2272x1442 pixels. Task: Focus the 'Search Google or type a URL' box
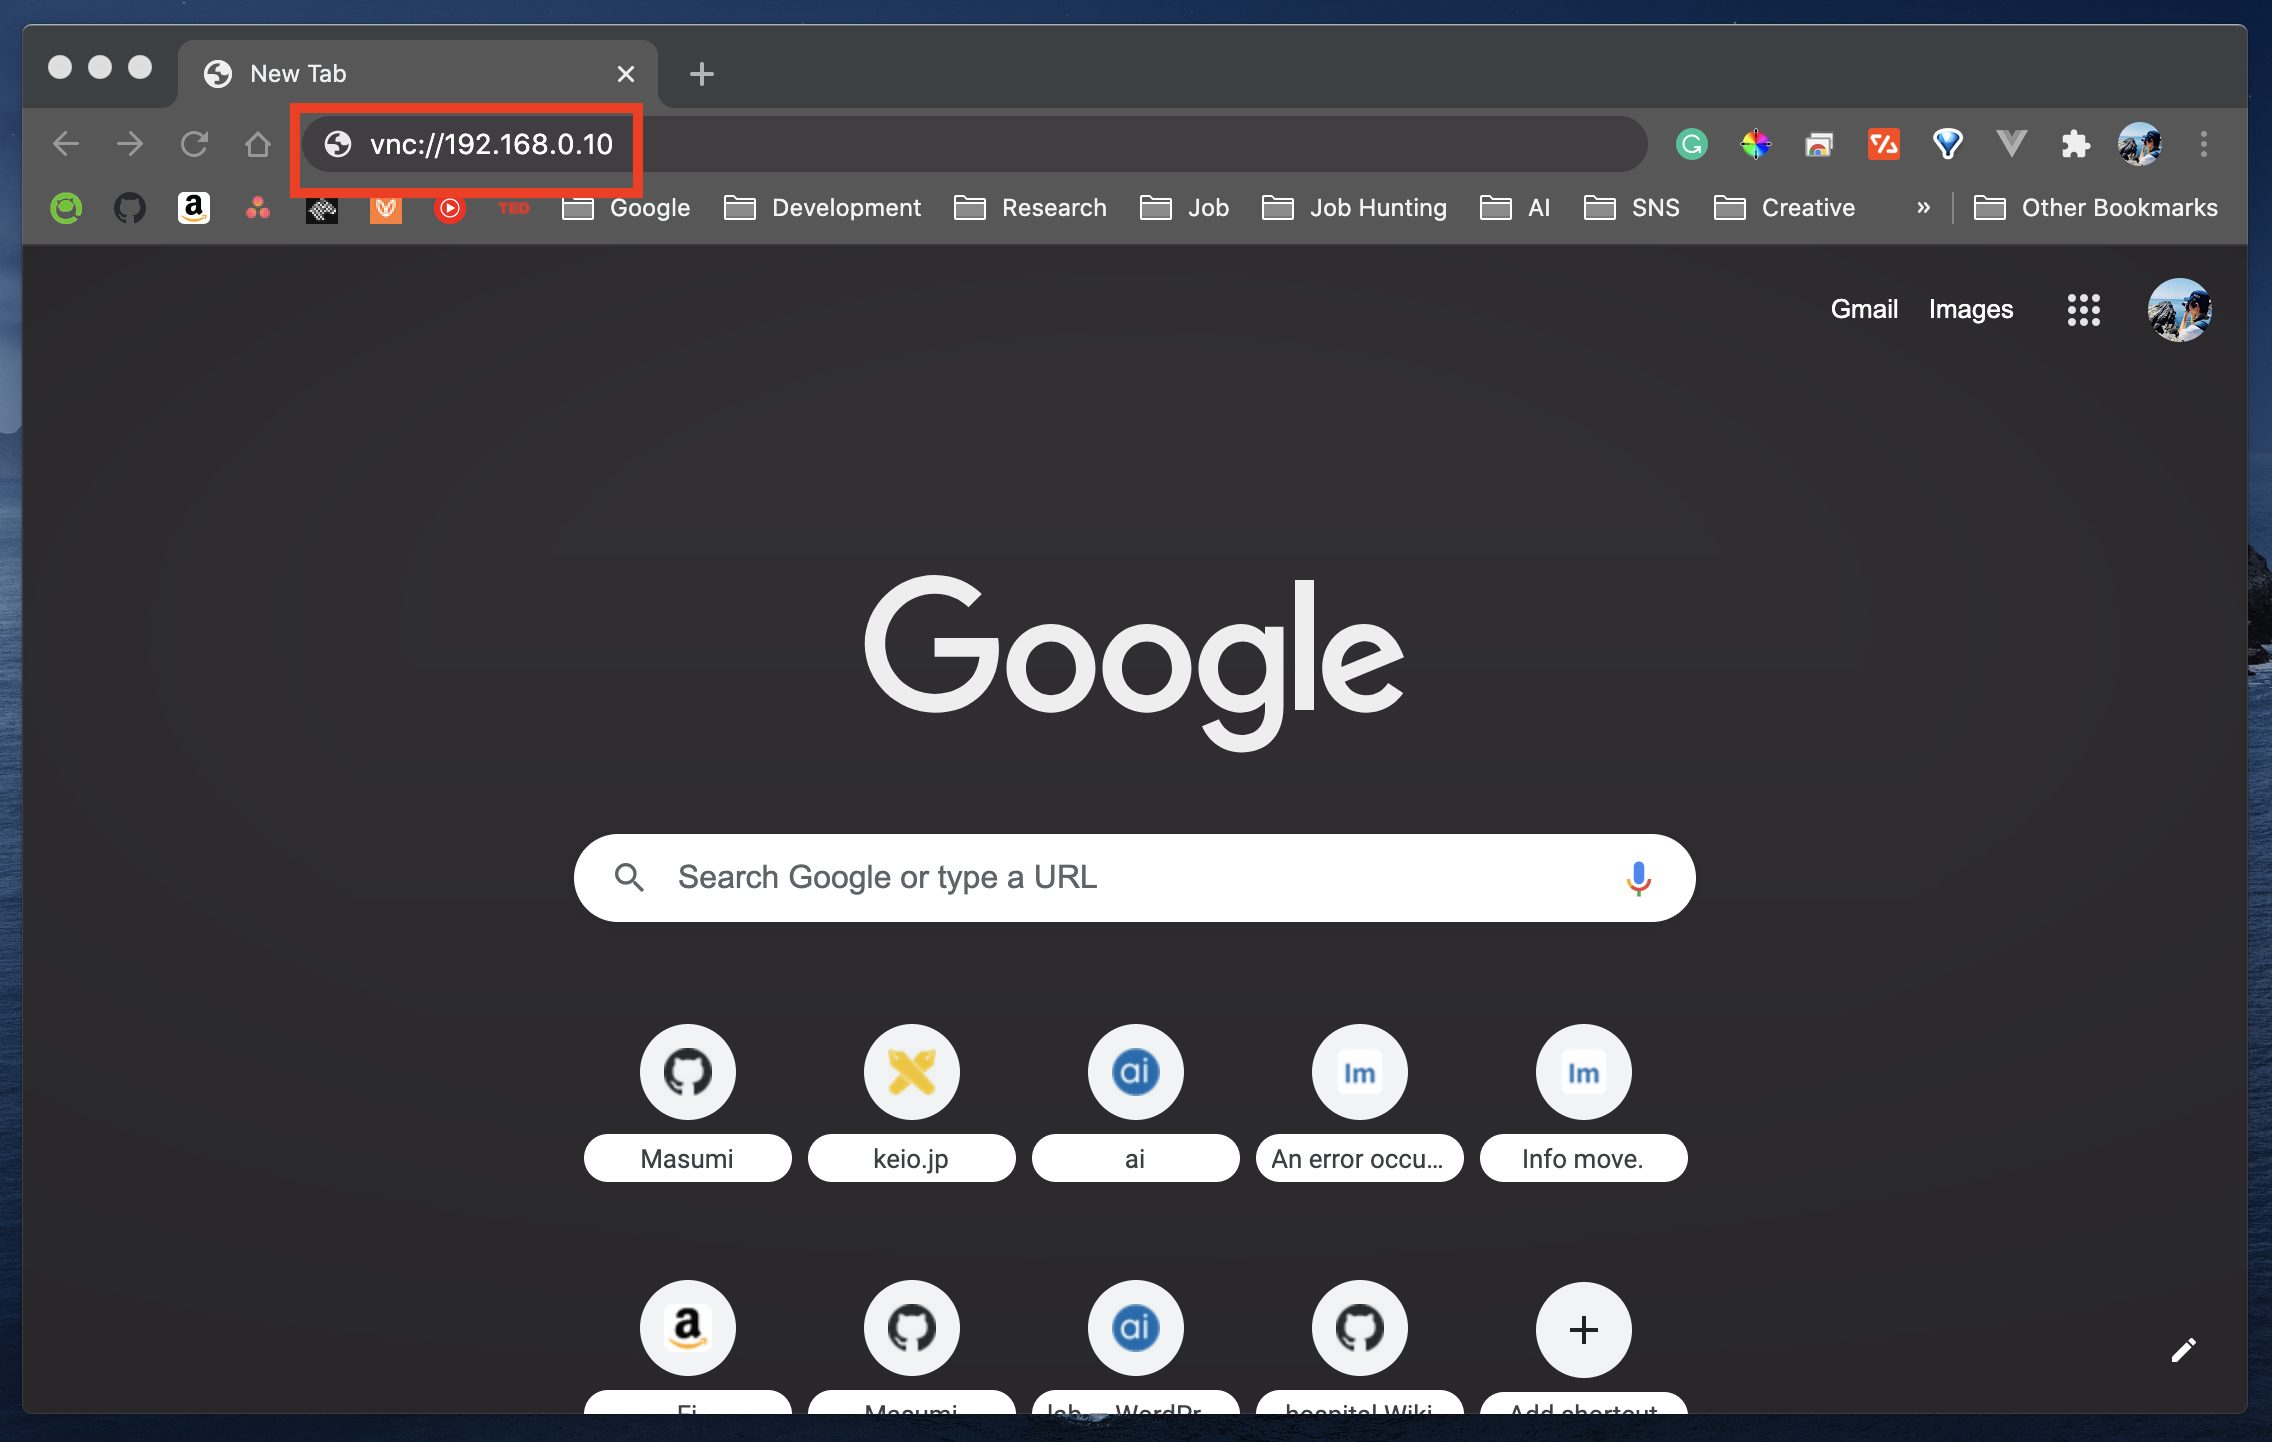pyautogui.click(x=1134, y=878)
